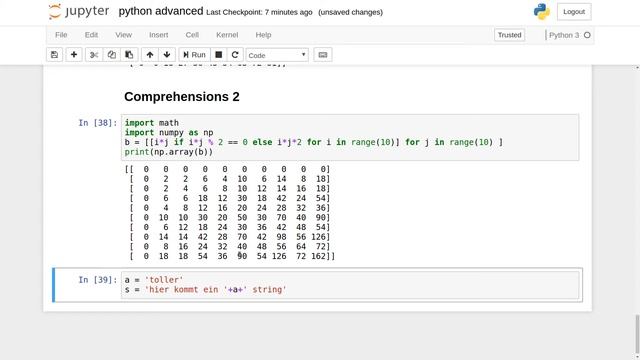The width and height of the screenshot is (640, 360).
Task: Click the value 162 in the output
Action: (318, 256)
